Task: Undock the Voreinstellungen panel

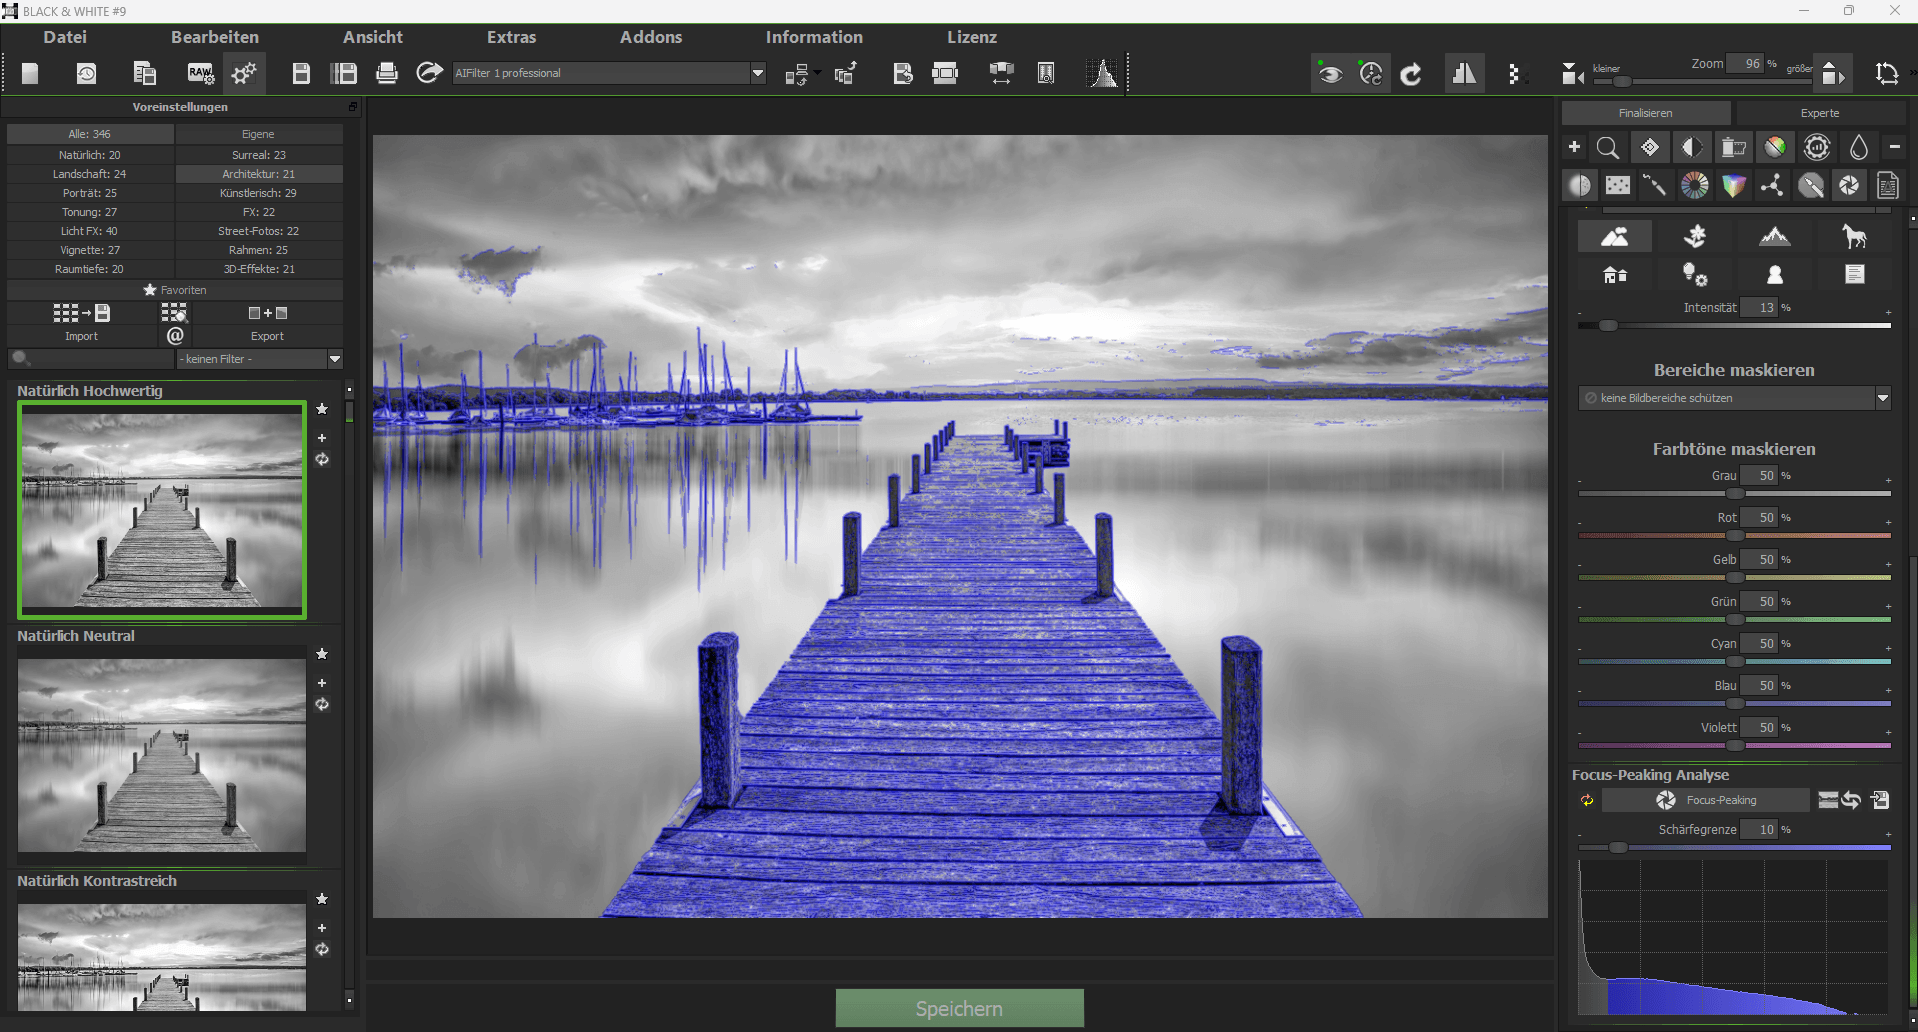Action: click(x=353, y=106)
